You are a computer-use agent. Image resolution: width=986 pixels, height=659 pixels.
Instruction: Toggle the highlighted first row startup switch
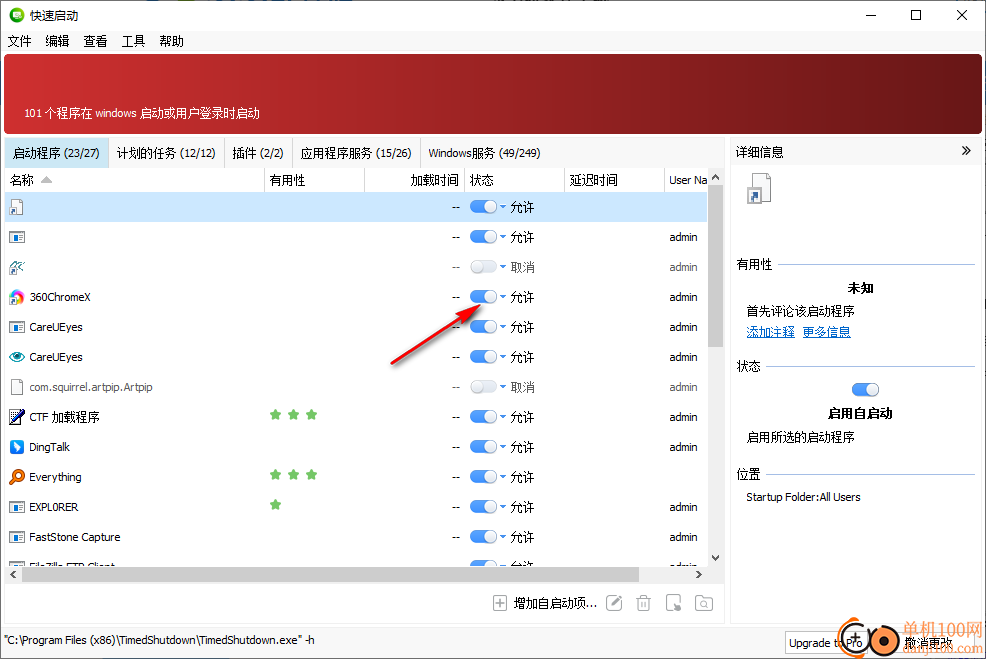point(483,207)
